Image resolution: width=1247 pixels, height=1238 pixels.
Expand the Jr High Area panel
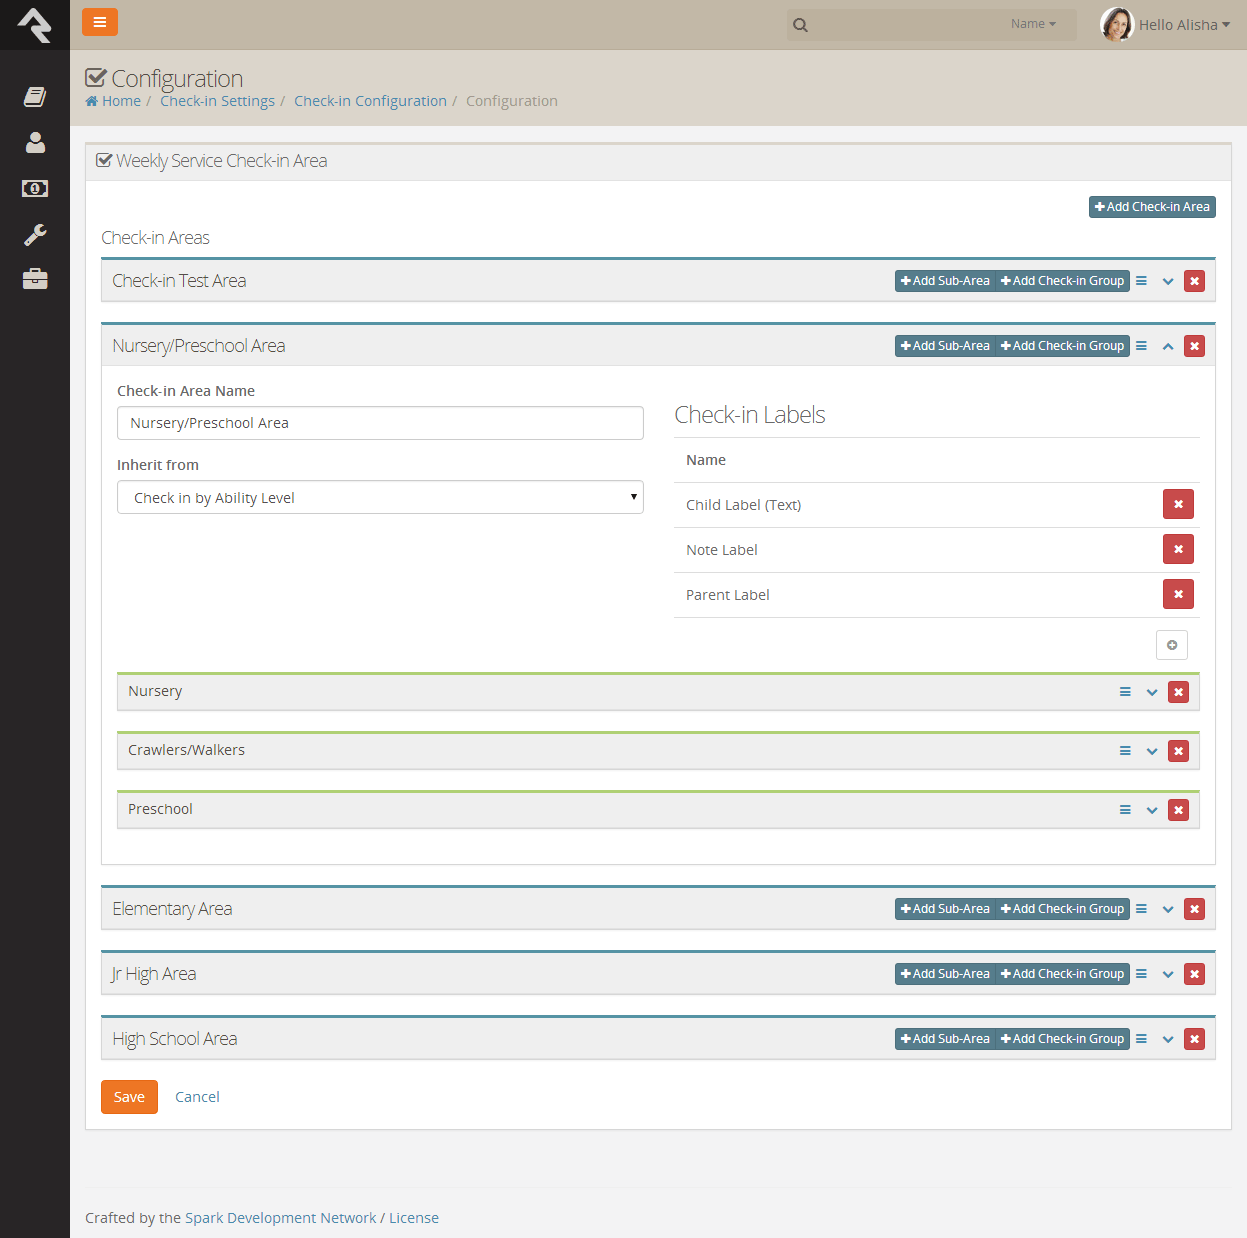(1168, 975)
